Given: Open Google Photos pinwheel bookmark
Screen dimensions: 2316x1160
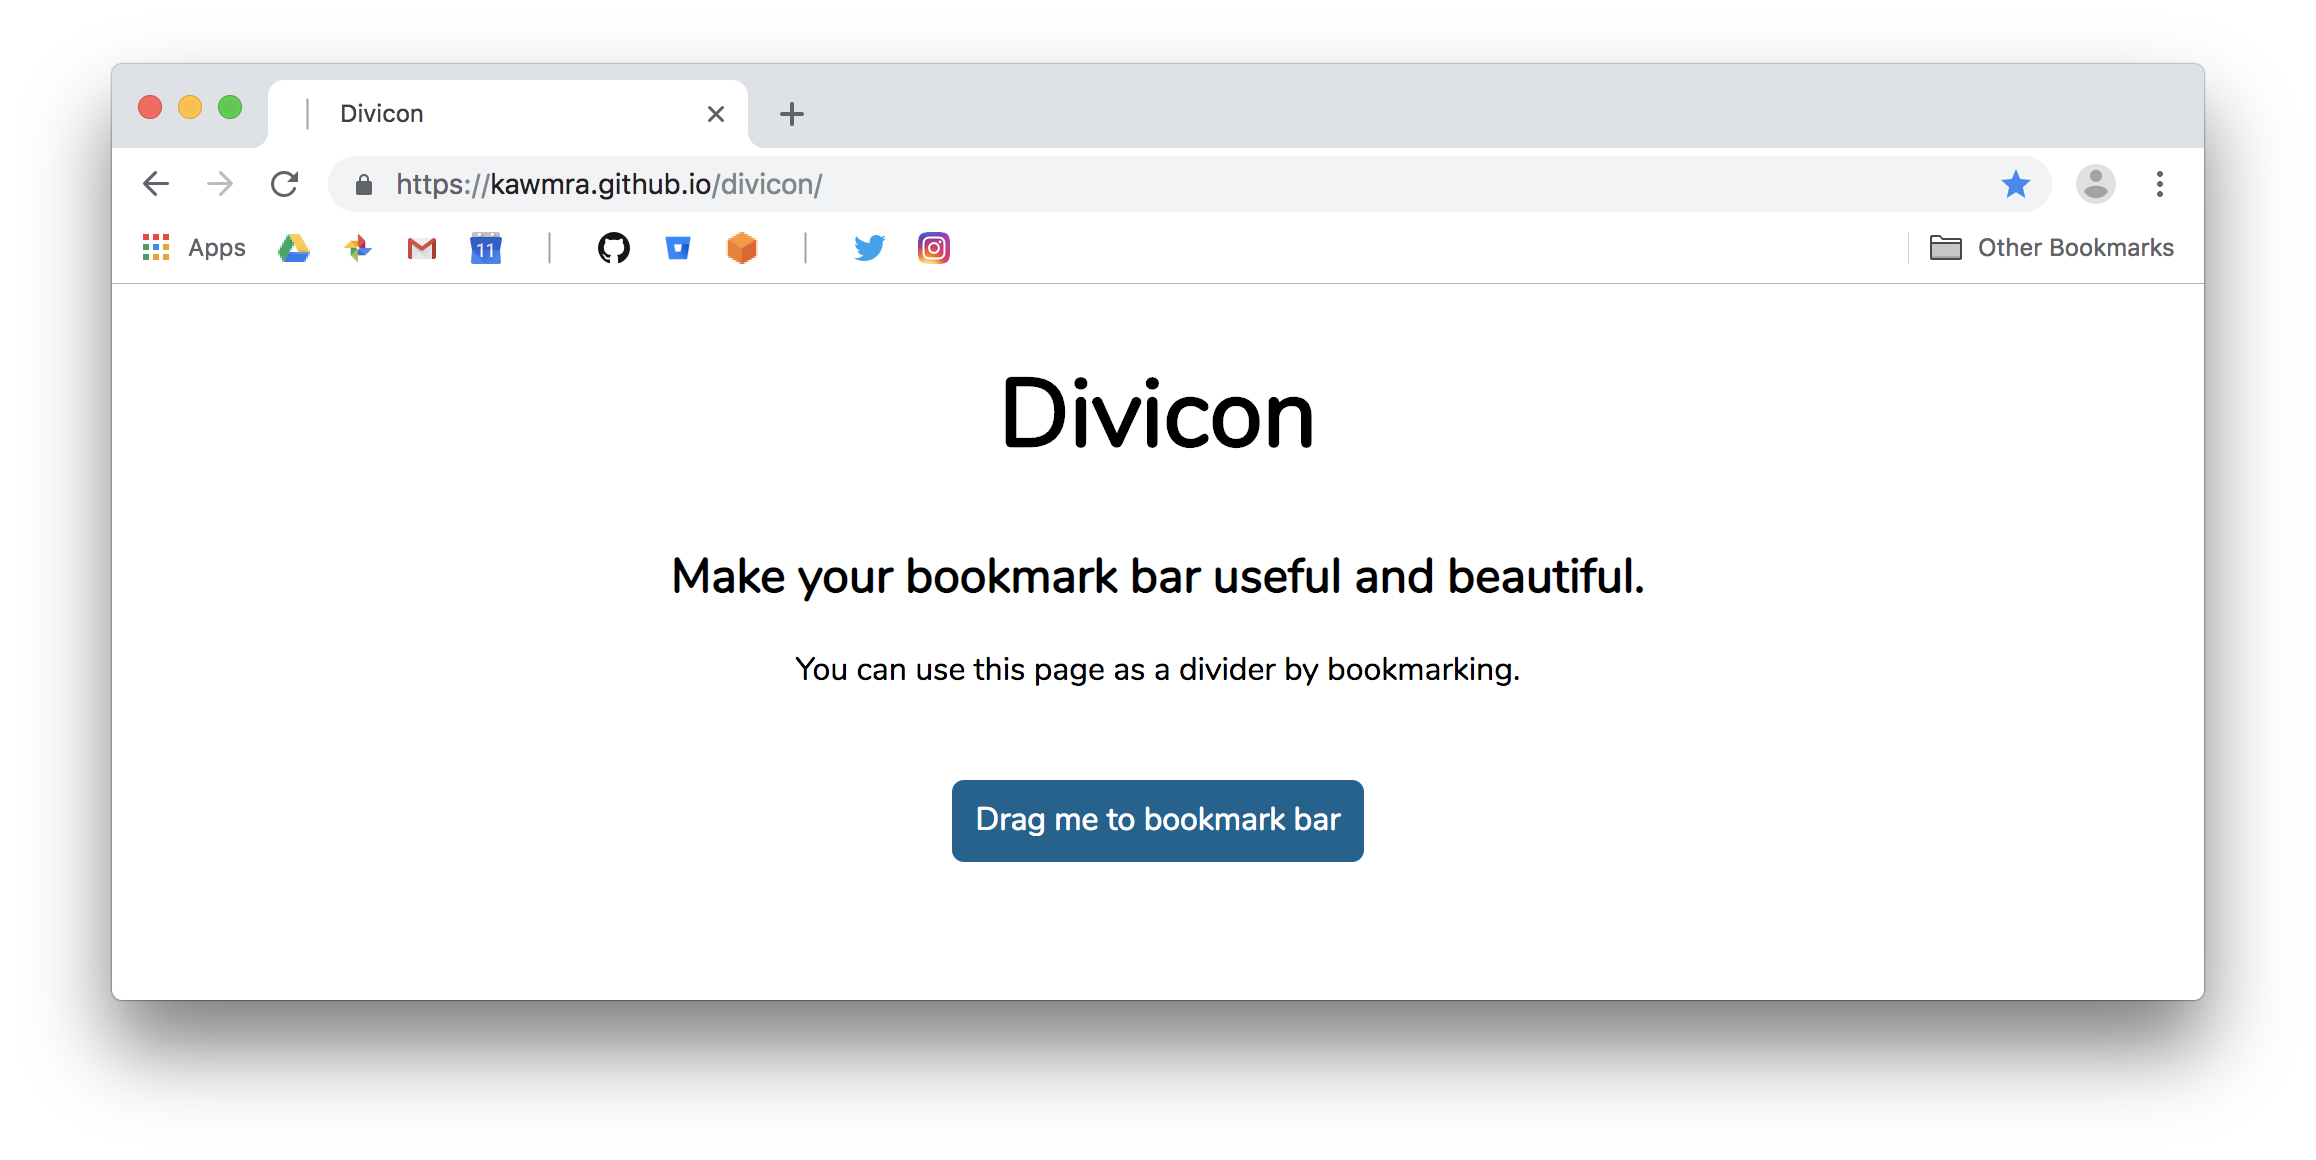Looking at the screenshot, I should click(x=358, y=248).
